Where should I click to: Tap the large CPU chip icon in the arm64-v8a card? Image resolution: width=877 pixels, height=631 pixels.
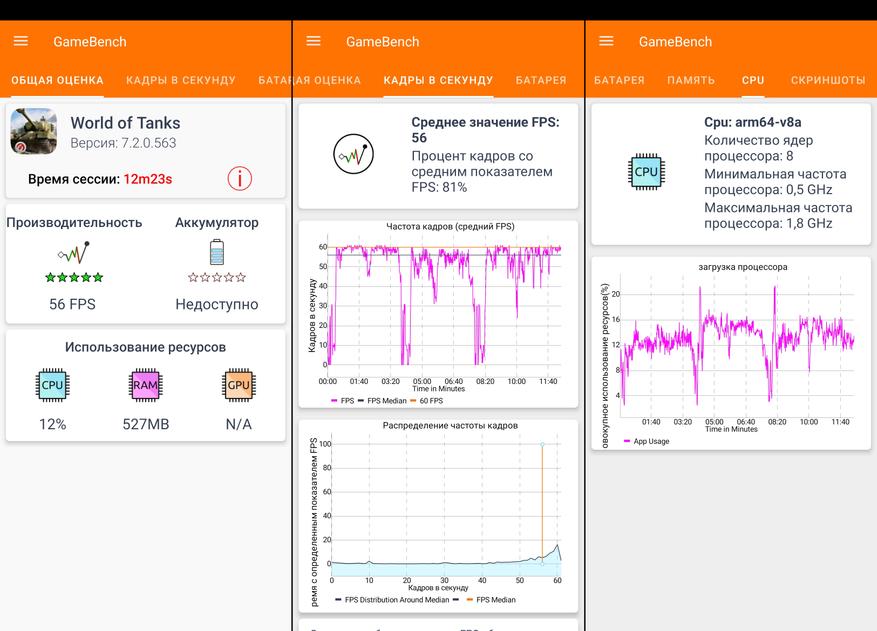(646, 172)
